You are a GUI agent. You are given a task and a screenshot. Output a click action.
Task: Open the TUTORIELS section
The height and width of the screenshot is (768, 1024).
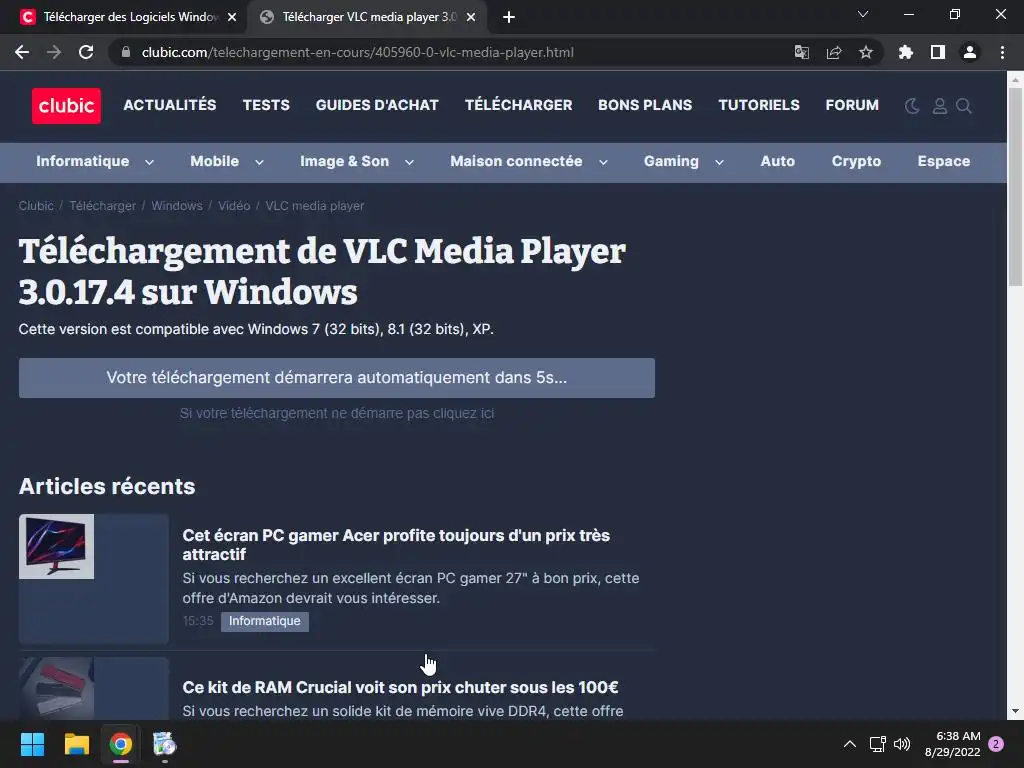[x=759, y=105]
